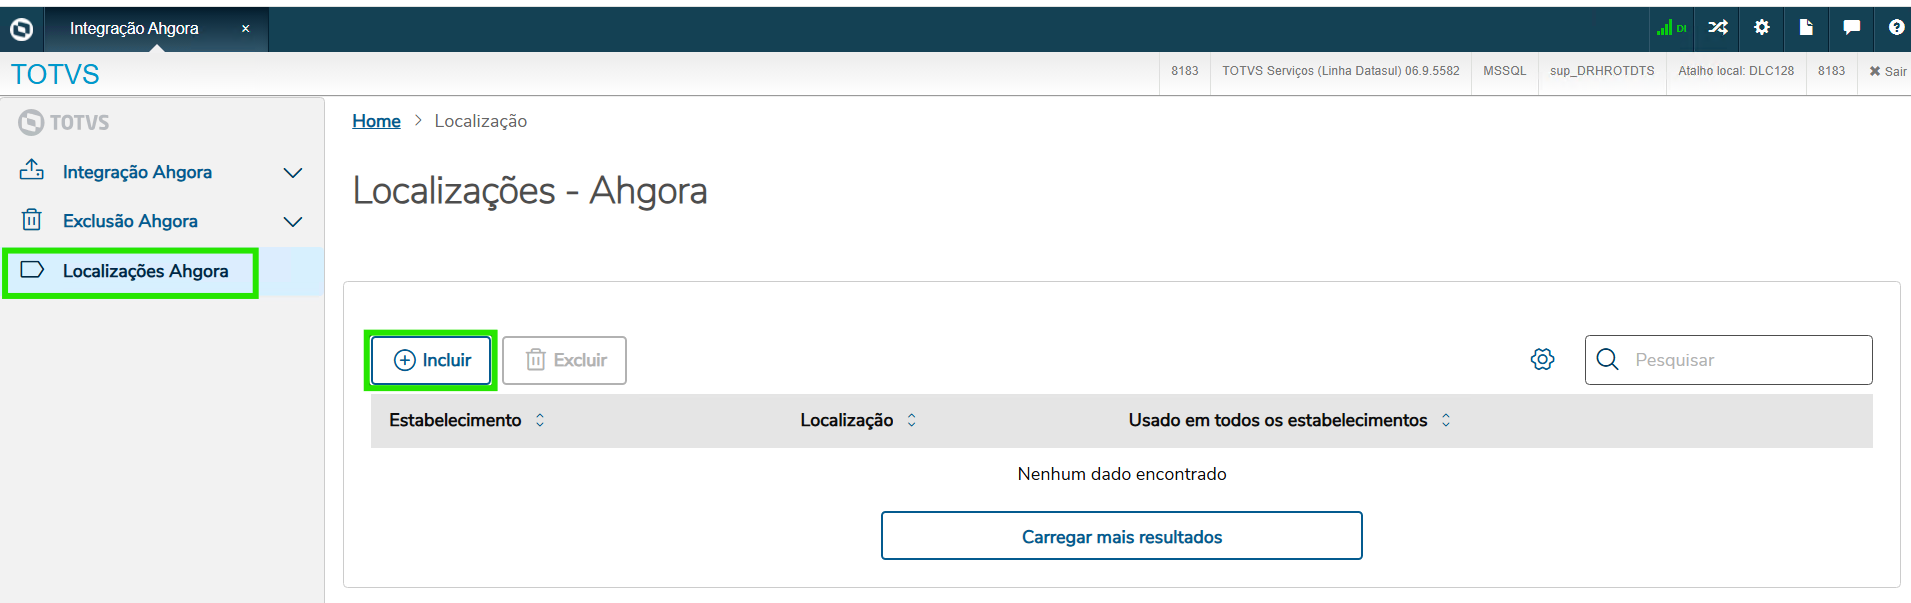The height and width of the screenshot is (603, 1911).
Task: Click the magnifier icon in search box
Action: click(x=1608, y=360)
